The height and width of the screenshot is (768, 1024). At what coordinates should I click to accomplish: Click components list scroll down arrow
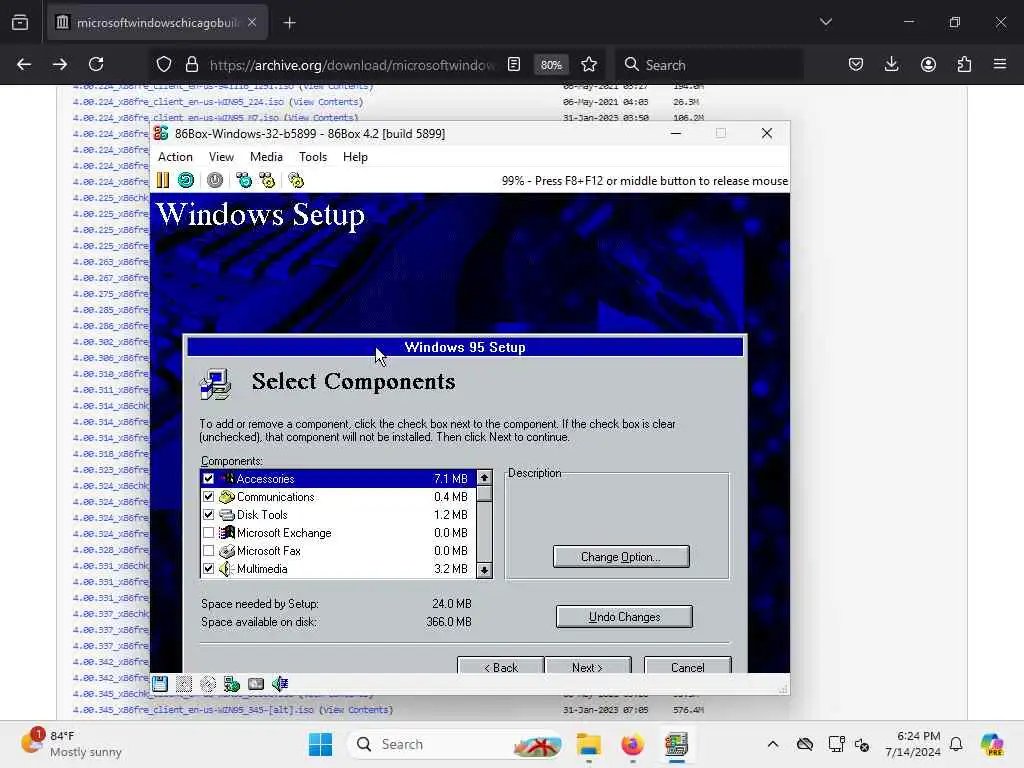click(x=484, y=570)
